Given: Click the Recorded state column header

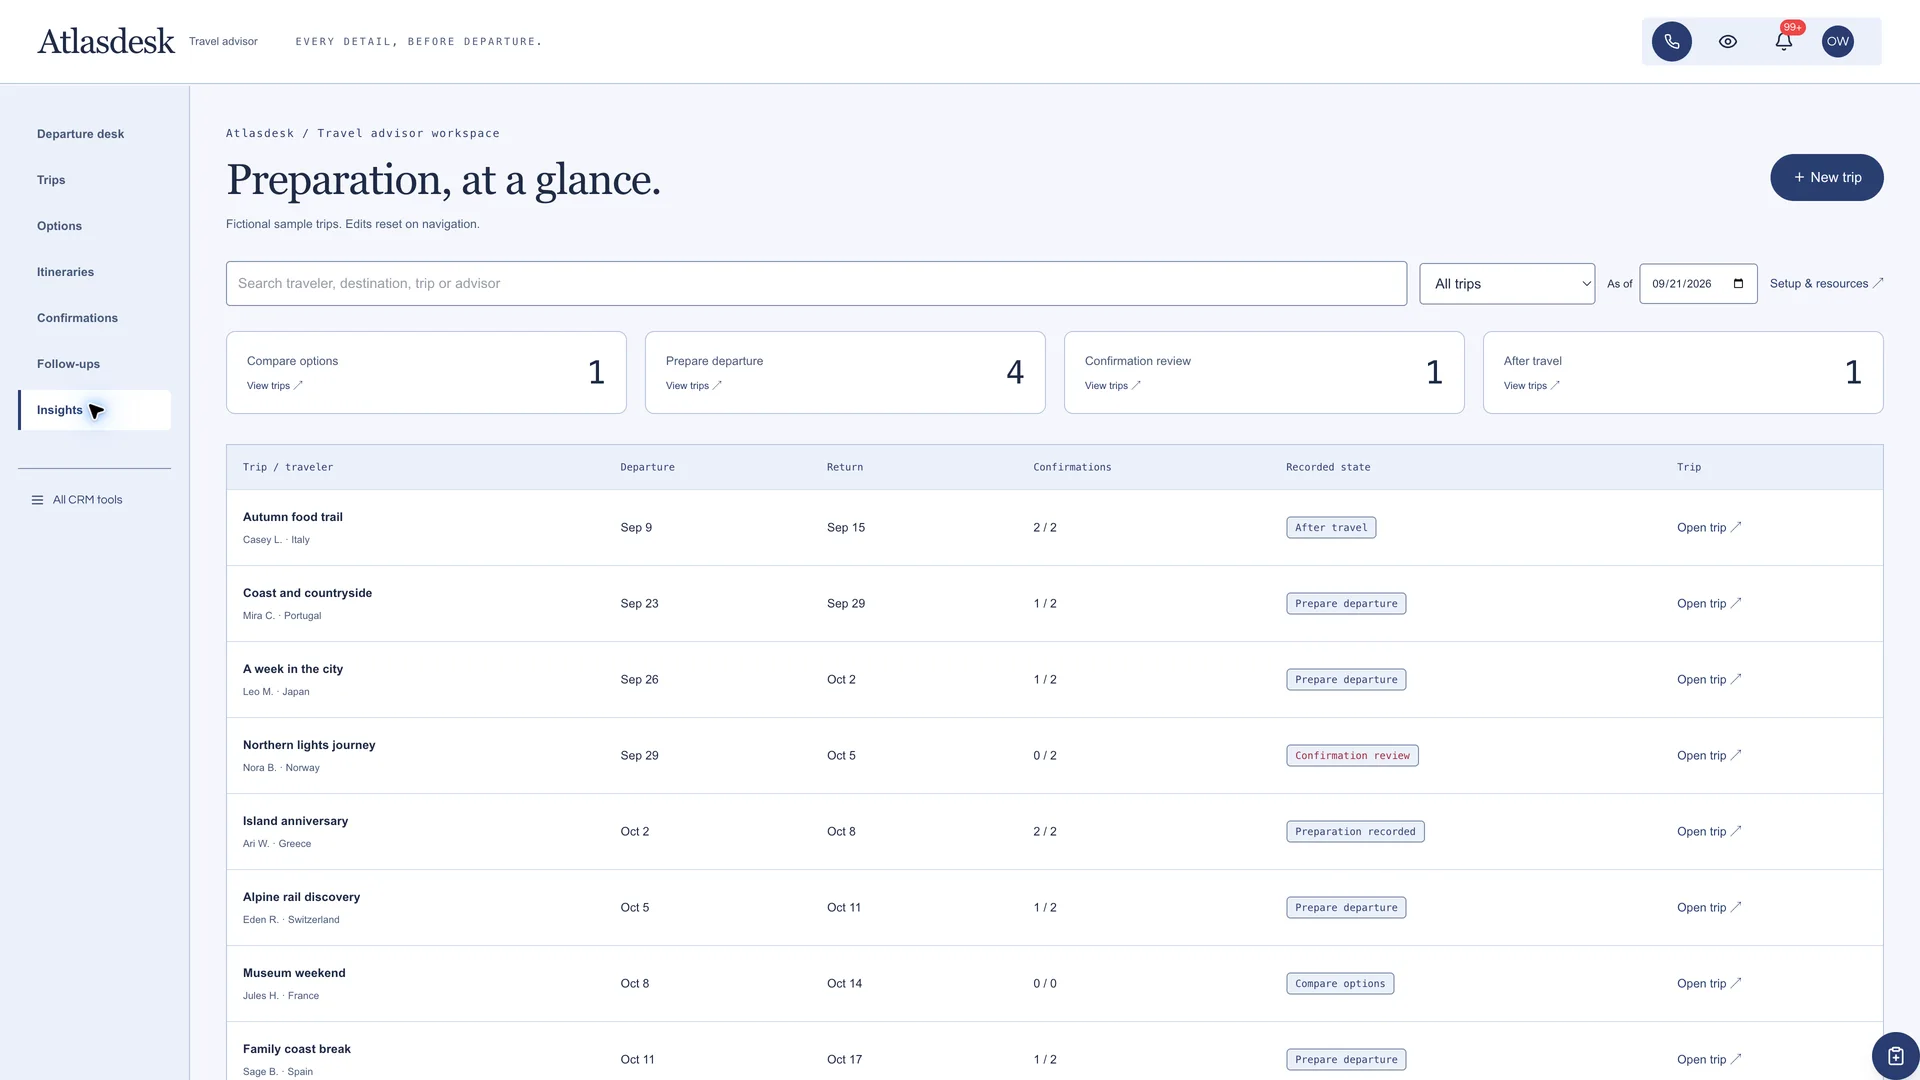Looking at the screenshot, I should click(1328, 467).
